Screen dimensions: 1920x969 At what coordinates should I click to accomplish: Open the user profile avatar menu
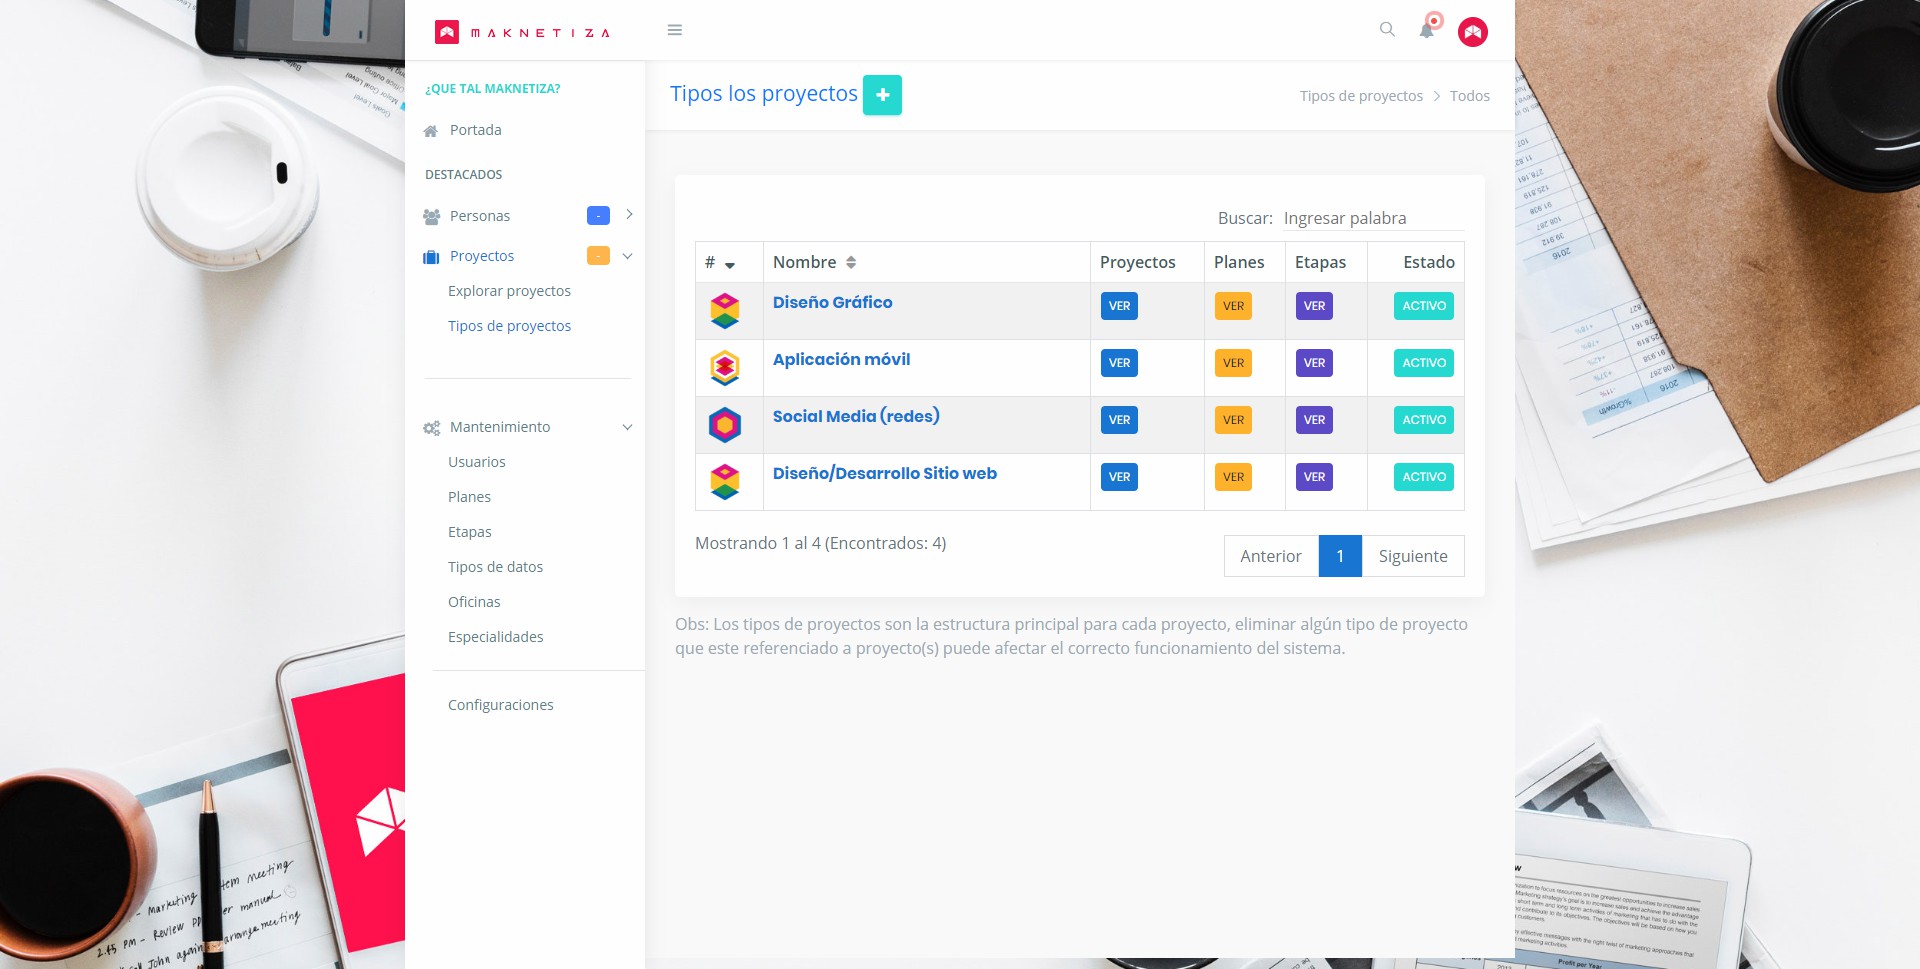pyautogui.click(x=1473, y=32)
